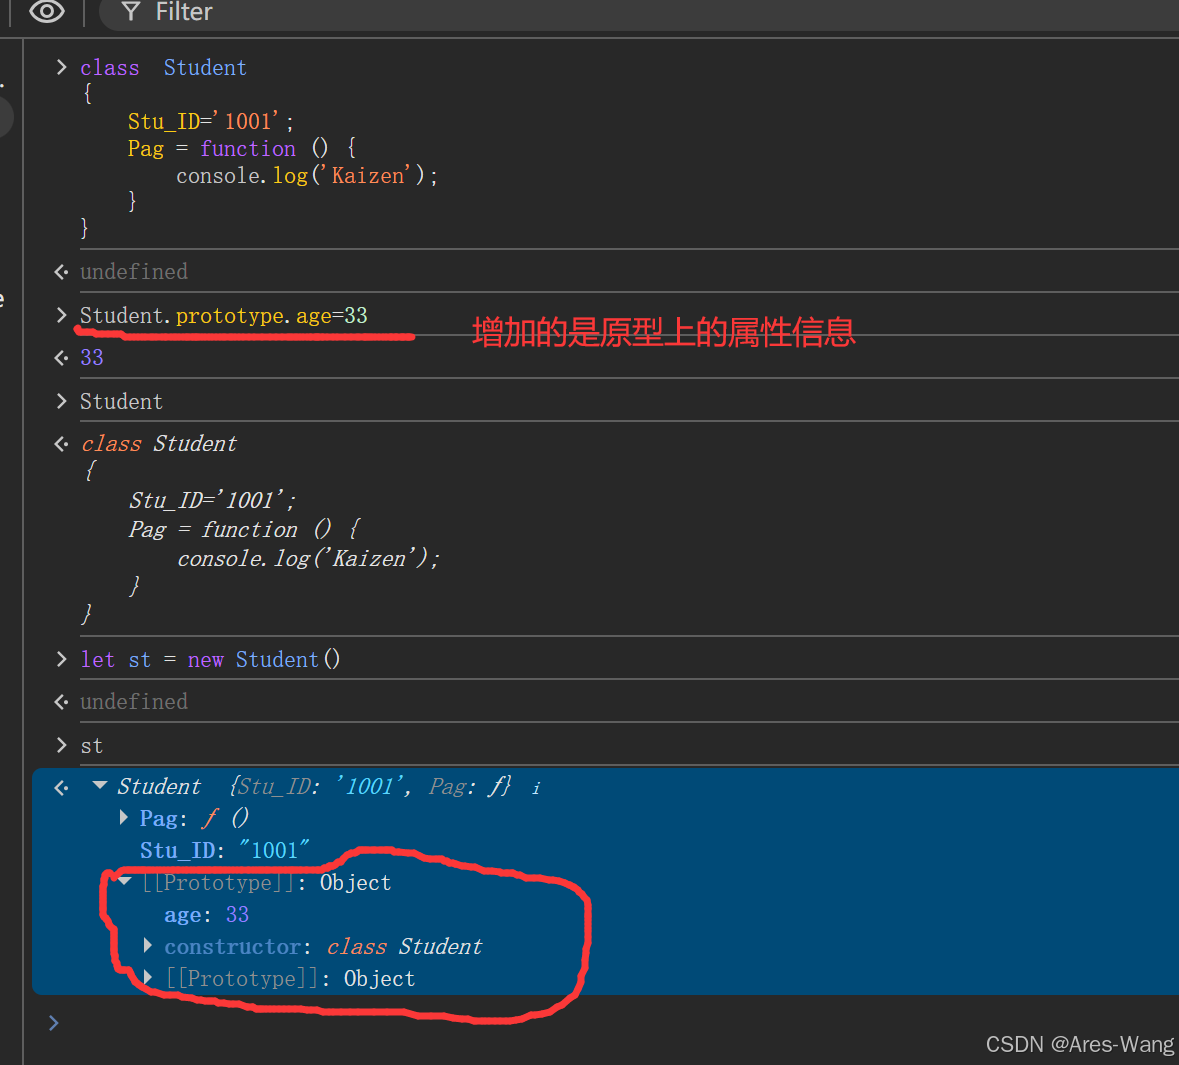
Task: Click the info 'i' icon beside Student object
Action: [535, 788]
